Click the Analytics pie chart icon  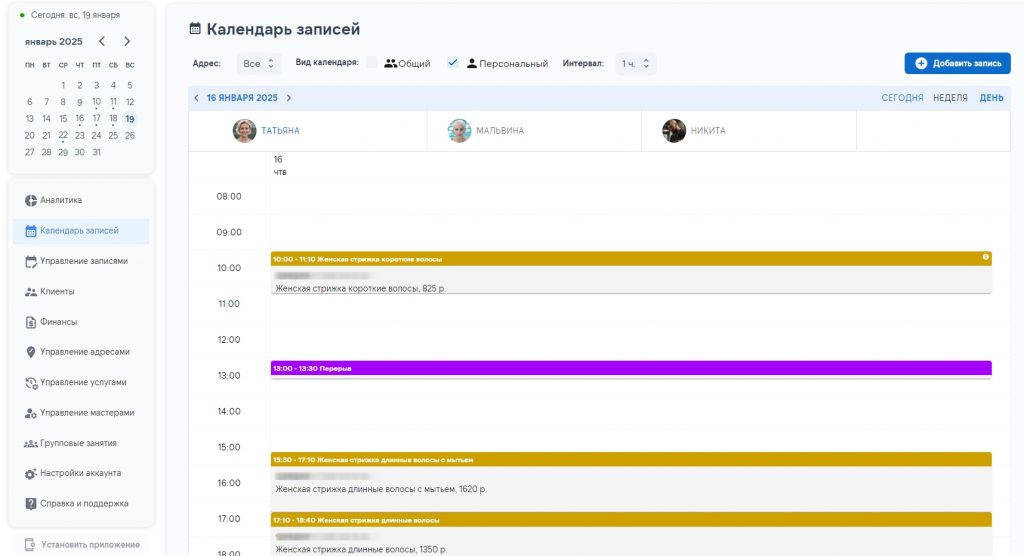click(31, 201)
